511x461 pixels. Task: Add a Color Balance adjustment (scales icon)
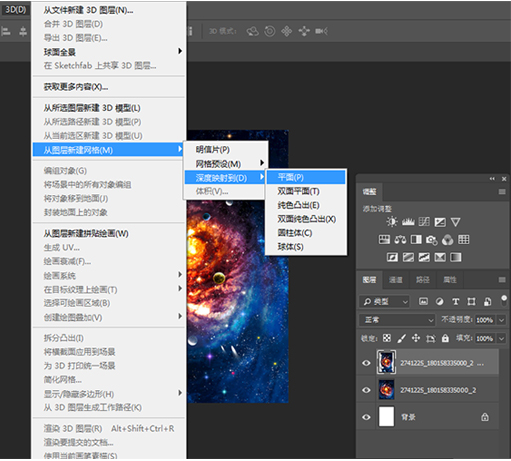tap(400, 239)
